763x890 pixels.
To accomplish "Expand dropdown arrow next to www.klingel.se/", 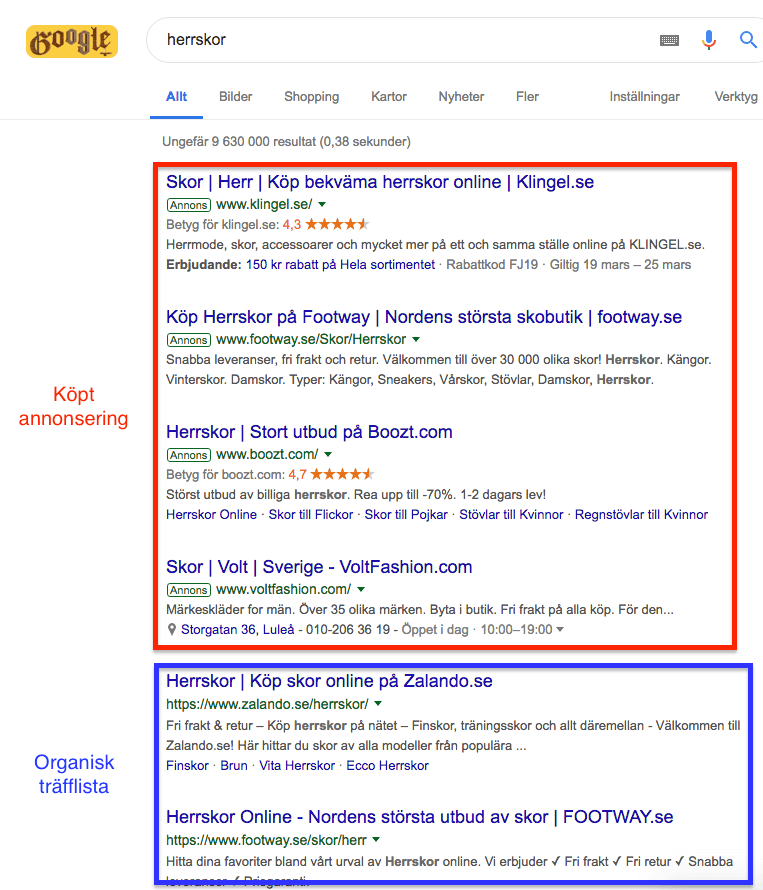I will (x=322, y=204).
